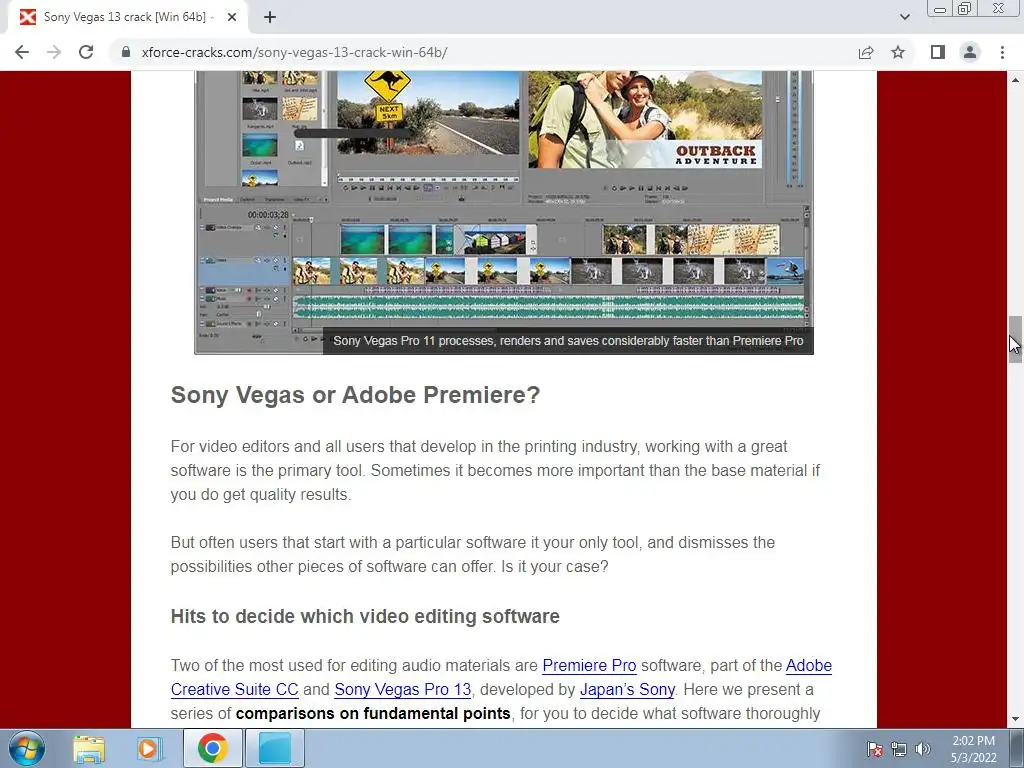Click the Hits to decide which video editing software heading
Viewport: 1024px width, 768px height.
coord(365,616)
